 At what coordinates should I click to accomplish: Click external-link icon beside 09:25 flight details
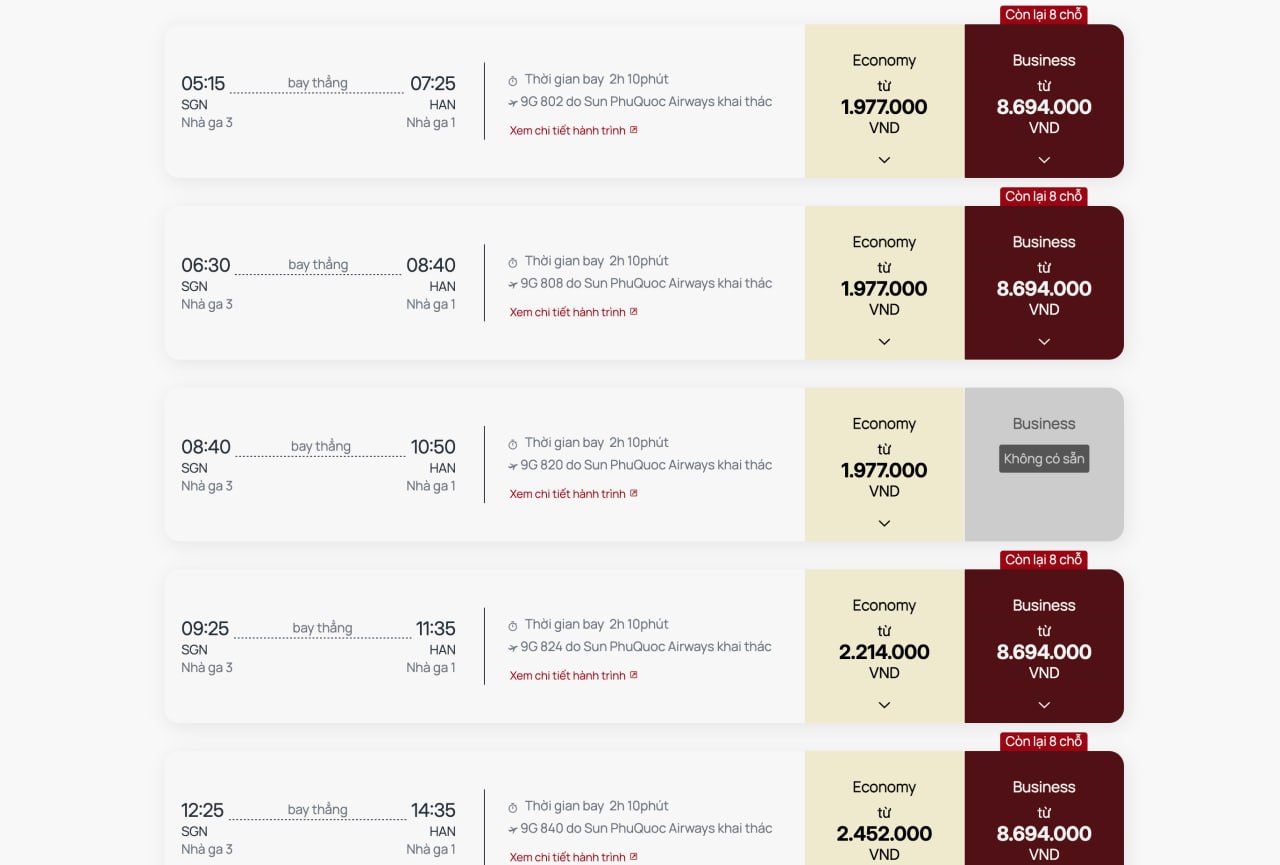pyautogui.click(x=634, y=675)
